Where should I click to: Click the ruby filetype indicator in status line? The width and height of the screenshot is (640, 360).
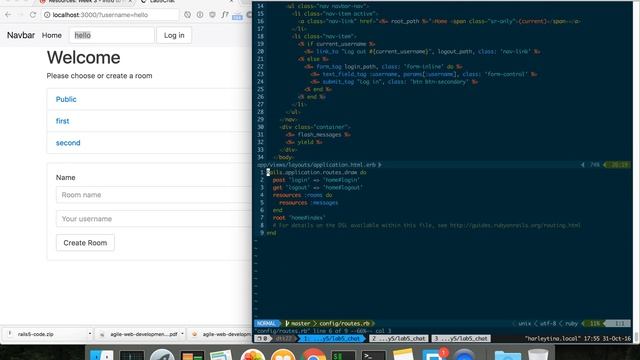point(571,323)
